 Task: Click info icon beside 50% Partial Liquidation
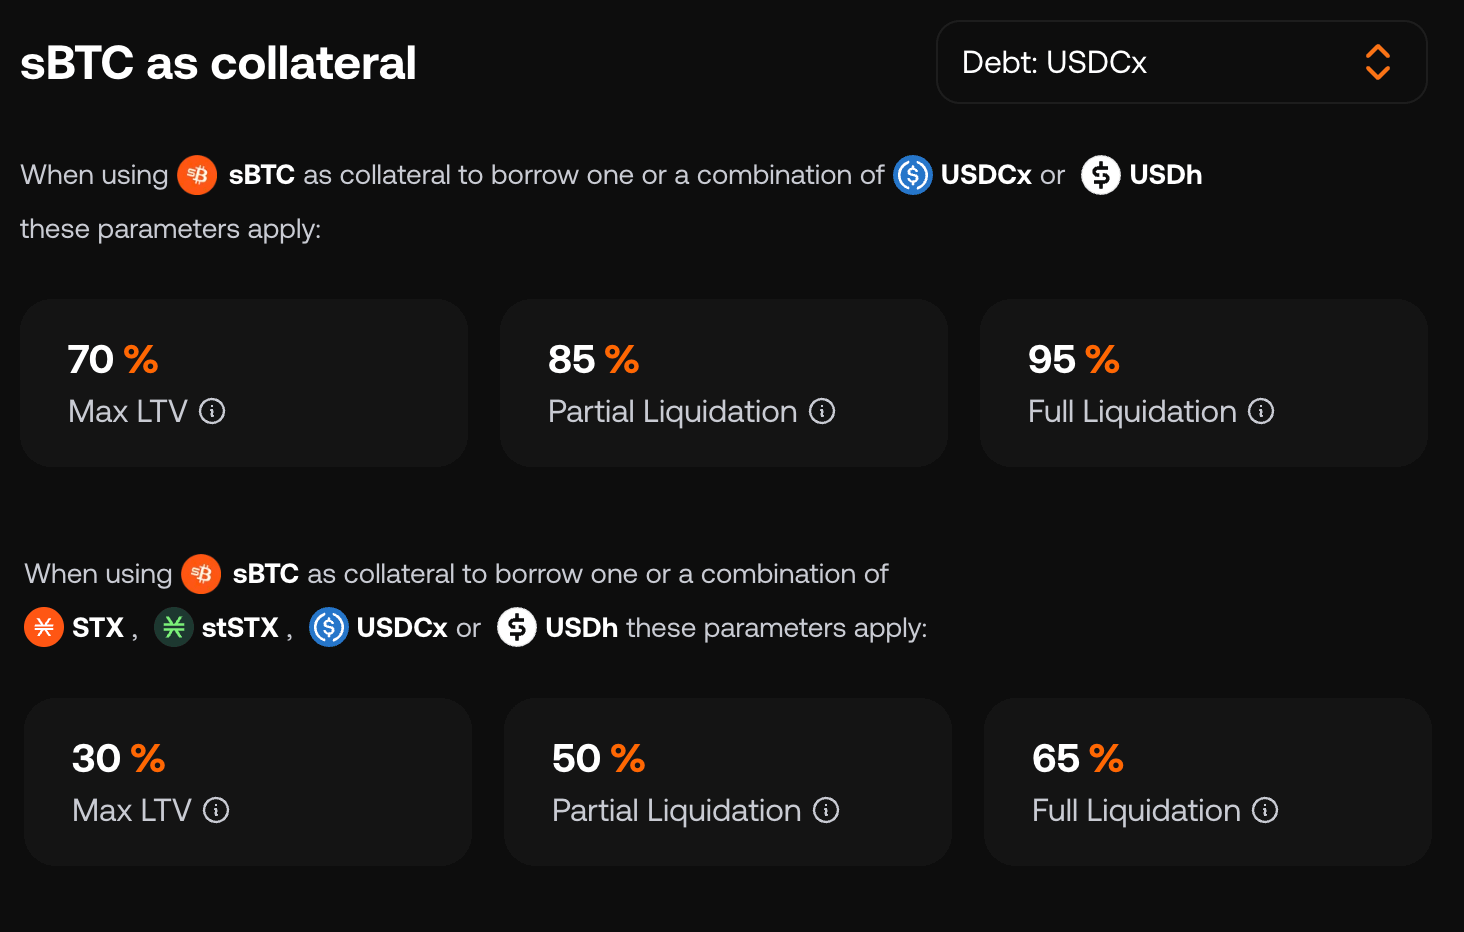pos(826,810)
